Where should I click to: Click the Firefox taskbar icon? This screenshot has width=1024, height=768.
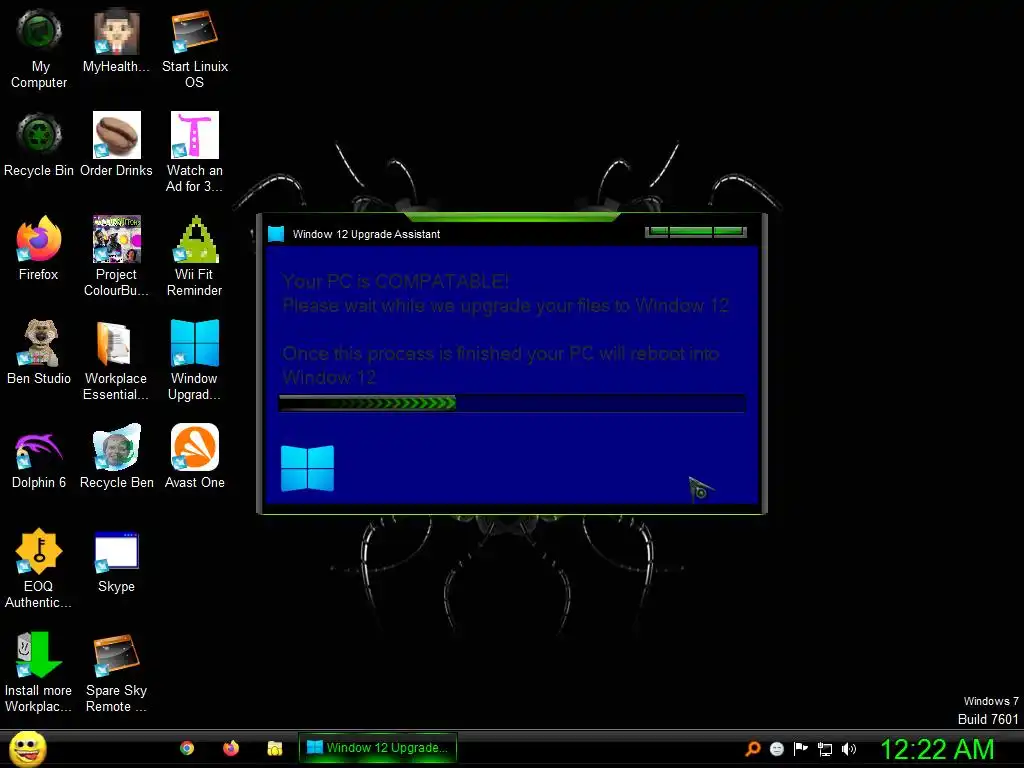coord(231,748)
